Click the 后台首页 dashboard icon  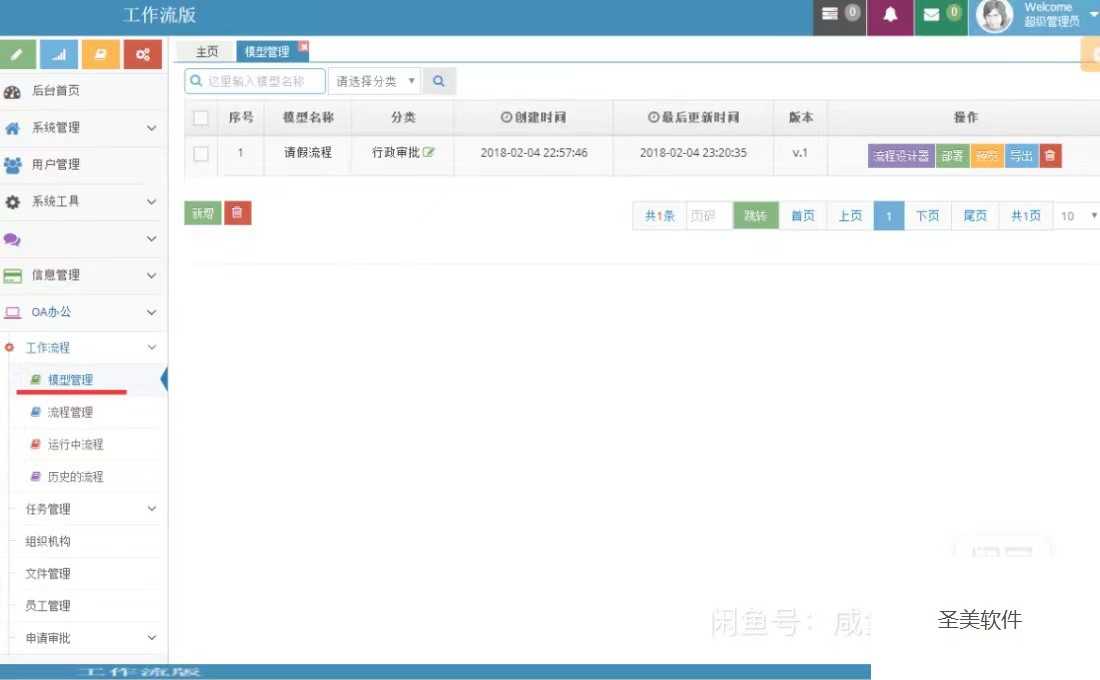coord(12,91)
